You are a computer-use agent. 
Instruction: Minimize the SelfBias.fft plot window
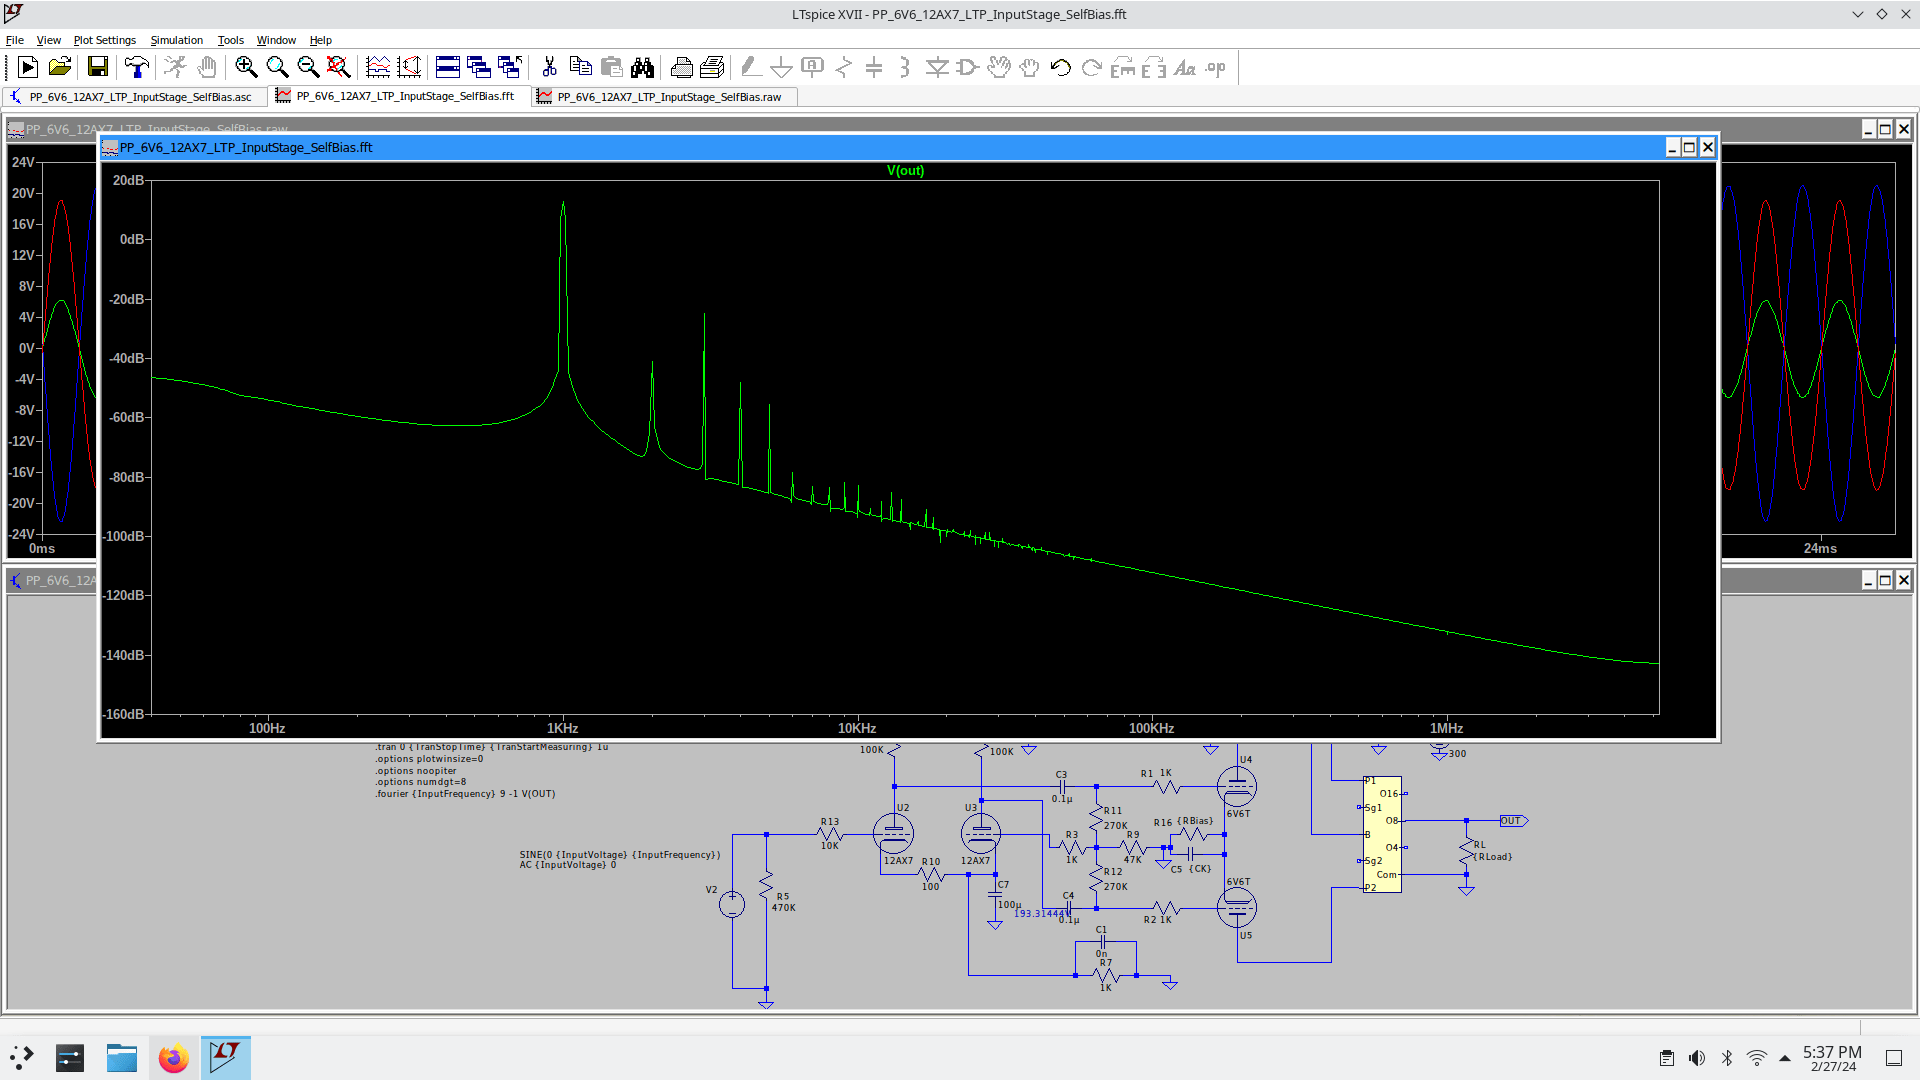click(1672, 147)
